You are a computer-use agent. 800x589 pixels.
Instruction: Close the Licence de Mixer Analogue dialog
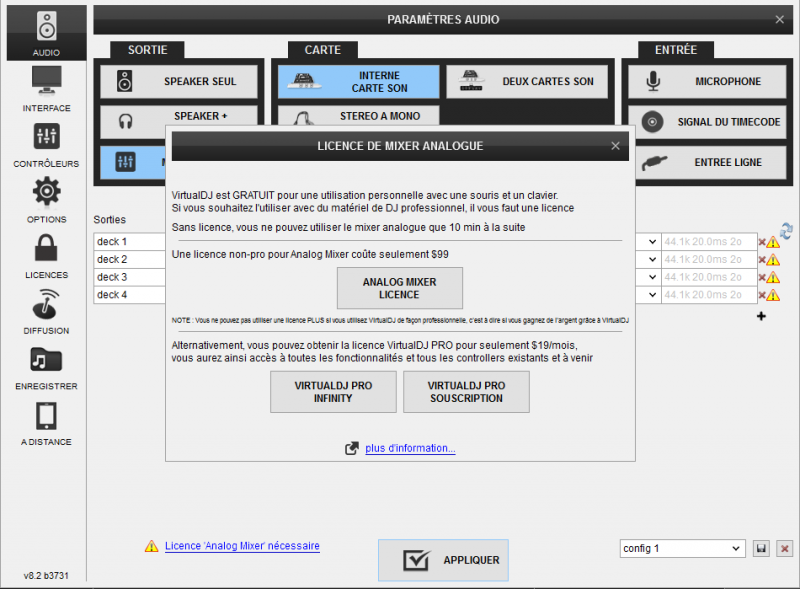click(615, 146)
